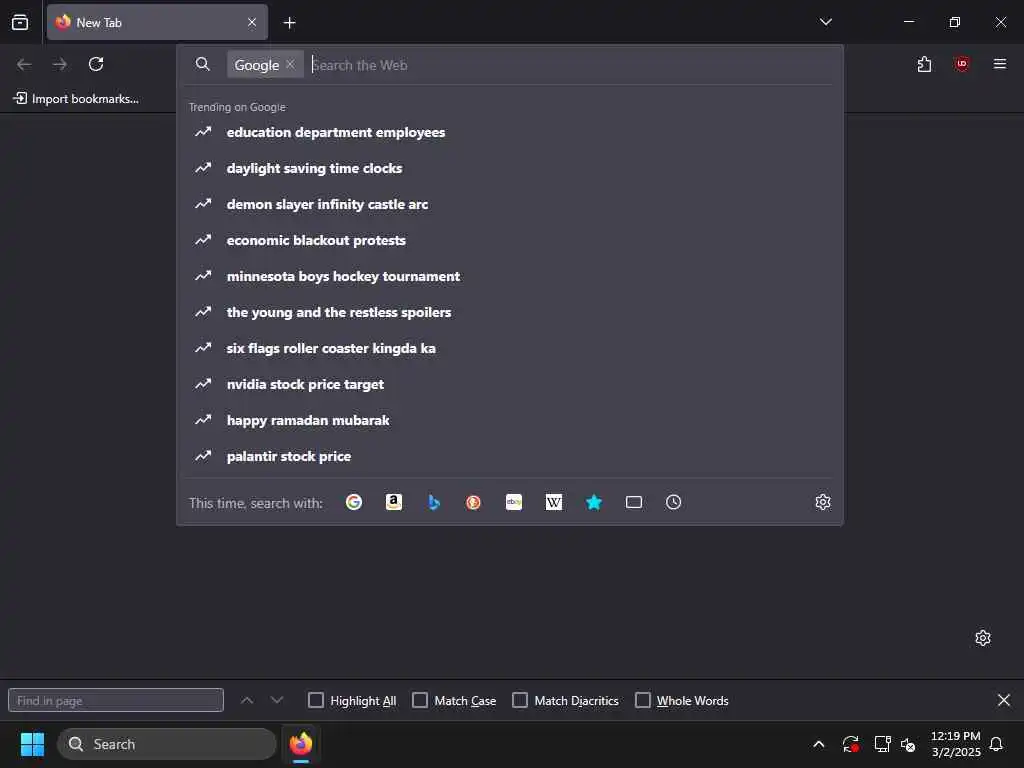Search this time with Wikipedia icon
The image size is (1024, 768).
(x=554, y=502)
